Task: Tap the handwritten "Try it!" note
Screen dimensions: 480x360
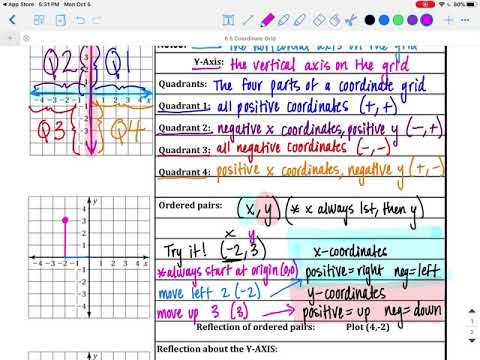Action: coord(185,251)
